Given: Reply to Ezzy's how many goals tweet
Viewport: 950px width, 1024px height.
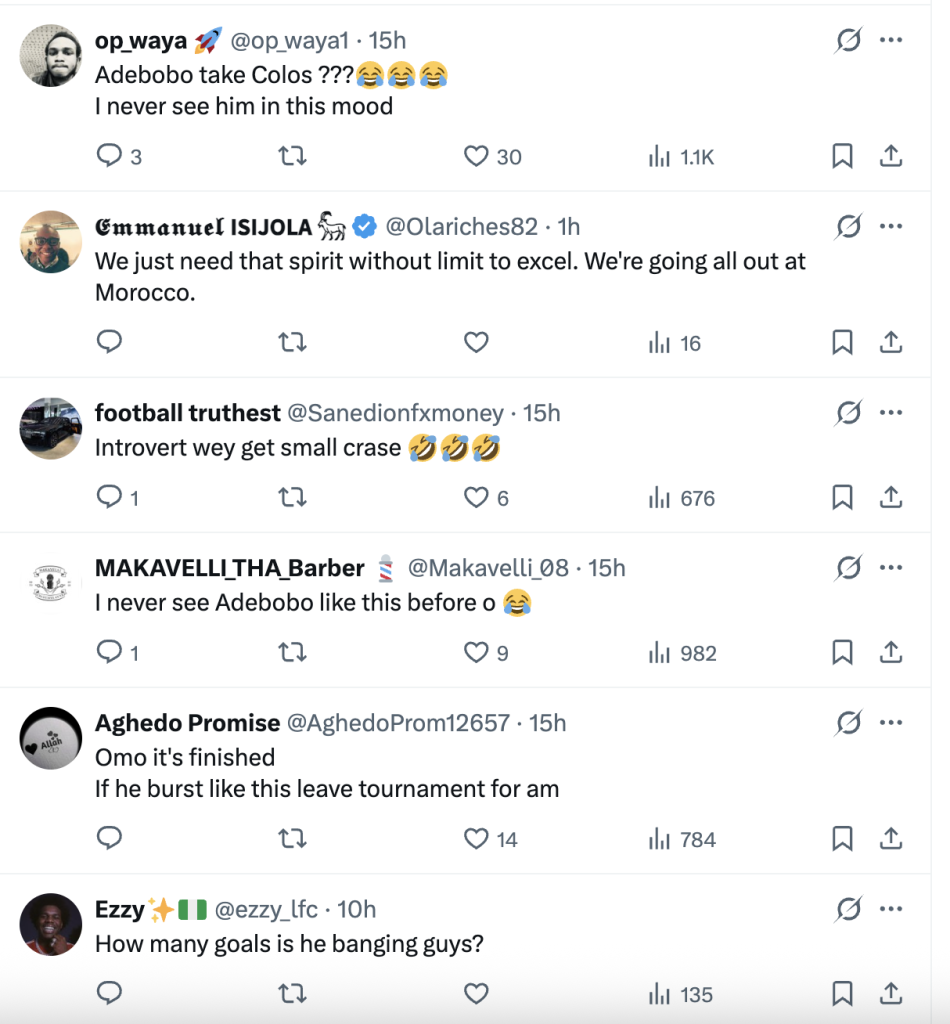Looking at the screenshot, I should point(109,993).
